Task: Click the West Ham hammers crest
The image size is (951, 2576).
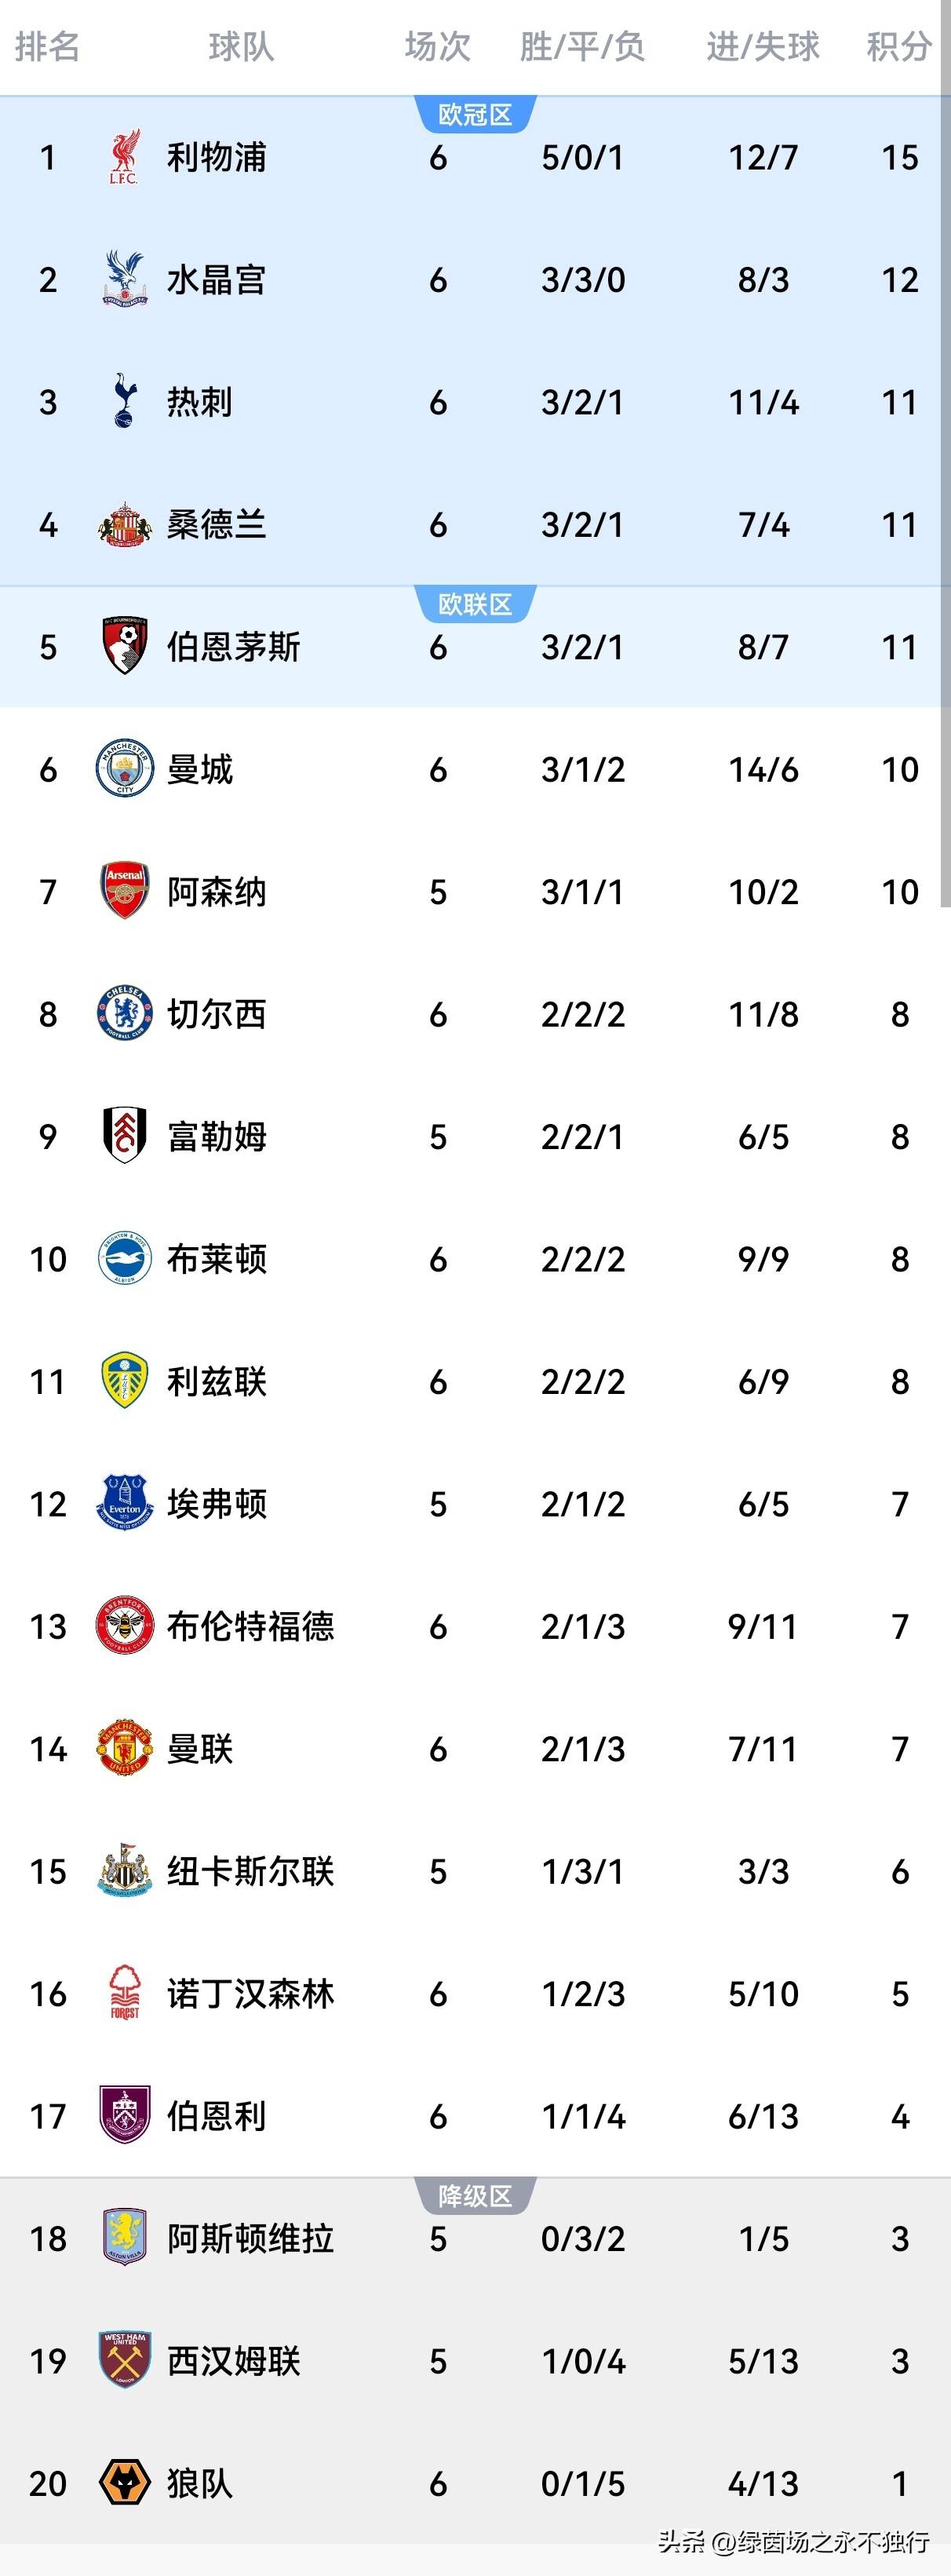Action: tap(124, 2360)
